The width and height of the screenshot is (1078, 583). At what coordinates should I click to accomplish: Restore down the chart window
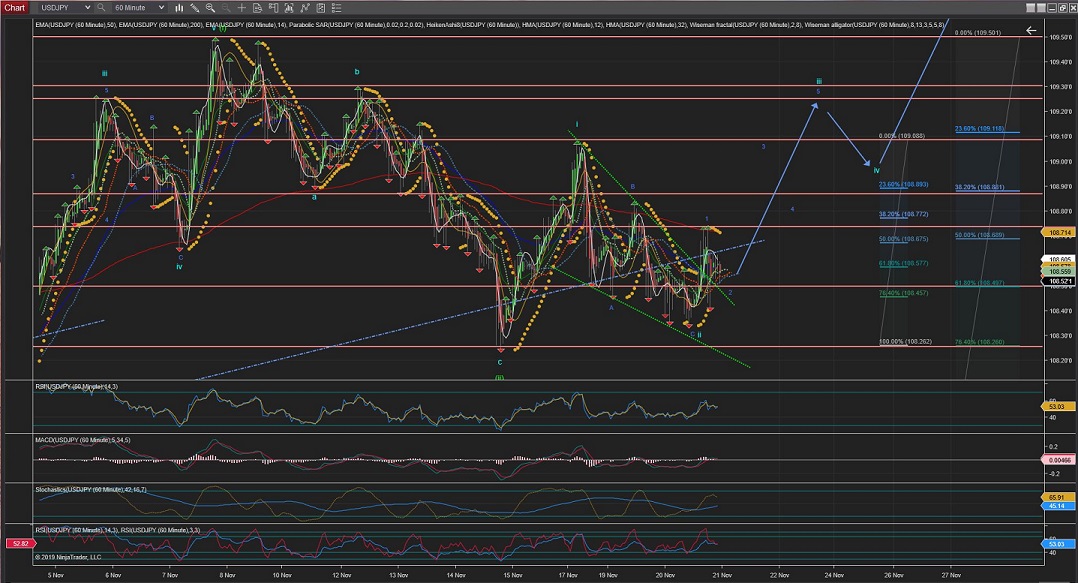point(1062,8)
